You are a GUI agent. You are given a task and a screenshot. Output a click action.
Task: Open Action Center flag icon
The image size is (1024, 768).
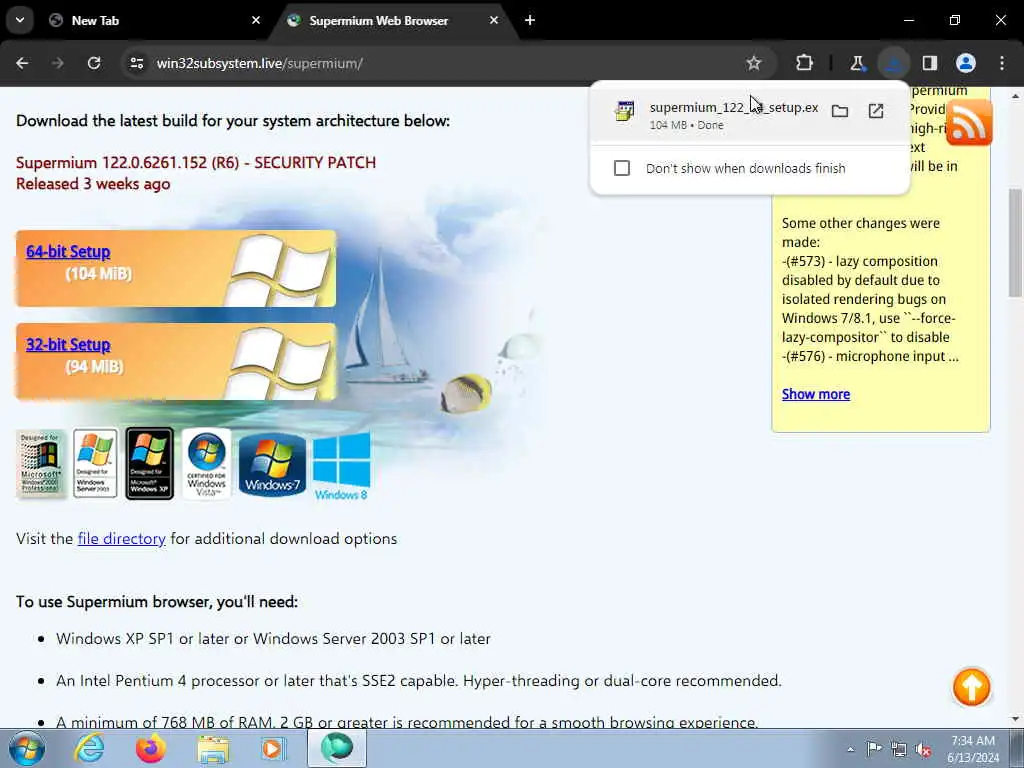[x=874, y=748]
